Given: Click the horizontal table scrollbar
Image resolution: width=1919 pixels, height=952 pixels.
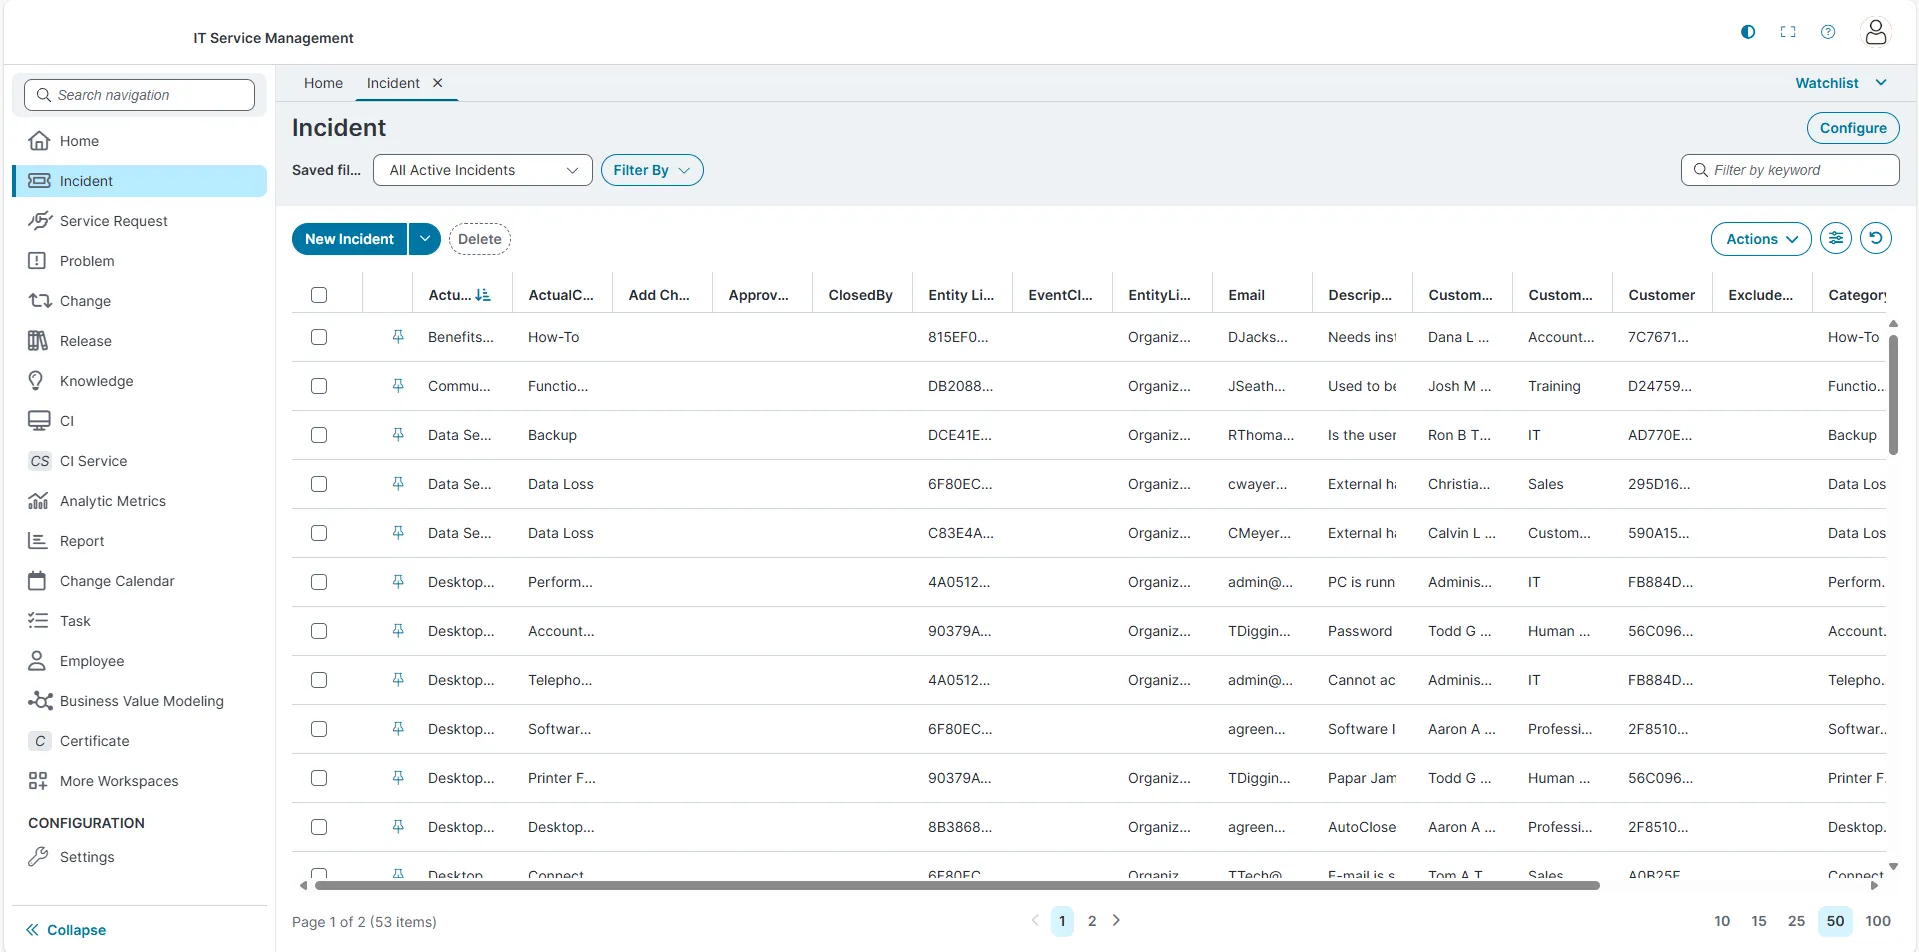Looking at the screenshot, I should point(957,885).
